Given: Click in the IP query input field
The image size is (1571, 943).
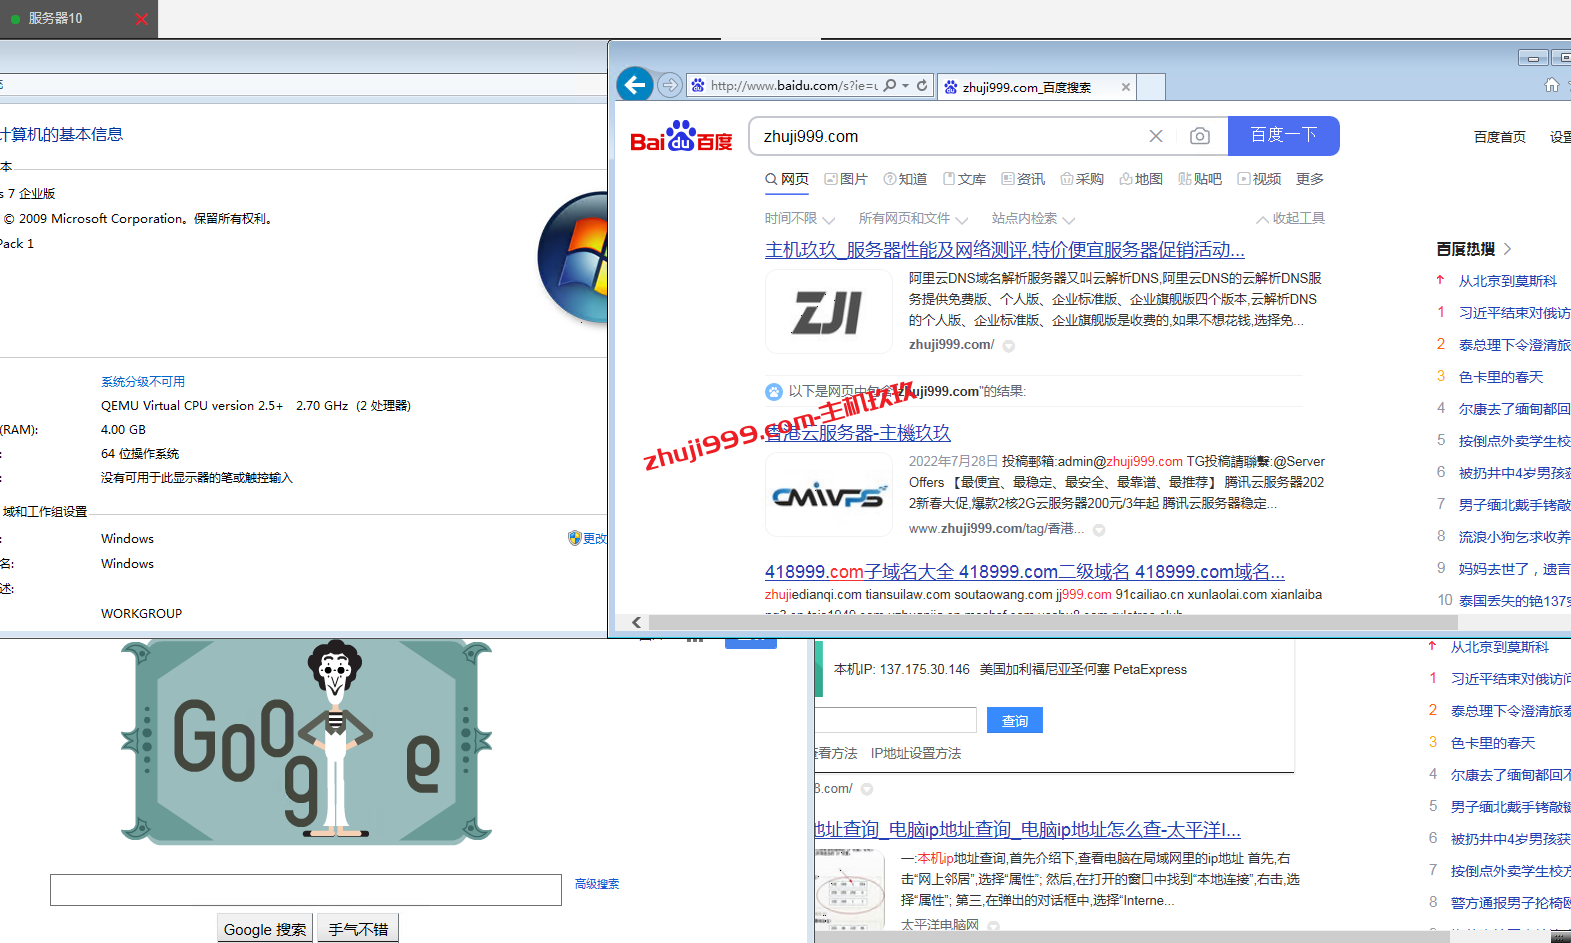Looking at the screenshot, I should click(x=895, y=720).
